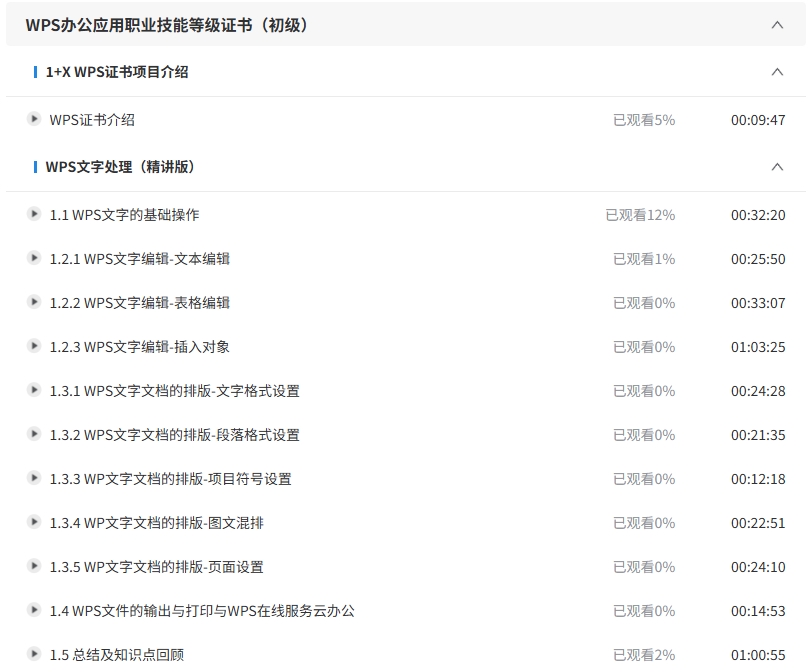This screenshot has width=810, height=672.
Task: Click play icon beside 1.3.2 段落格式设置
Action: pos(34,434)
